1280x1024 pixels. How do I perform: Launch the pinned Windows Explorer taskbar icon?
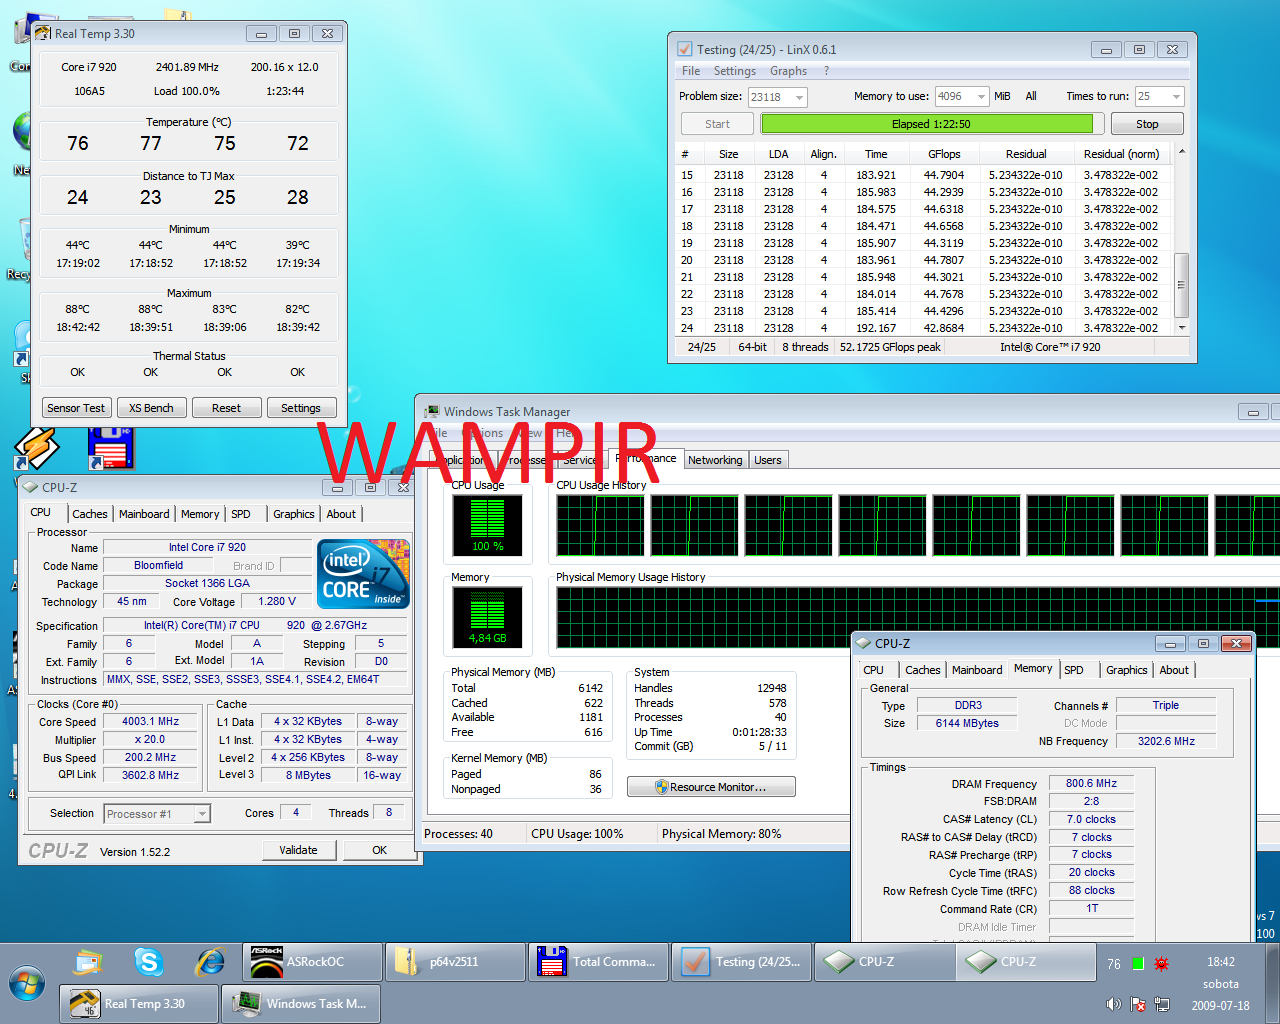tap(88, 962)
